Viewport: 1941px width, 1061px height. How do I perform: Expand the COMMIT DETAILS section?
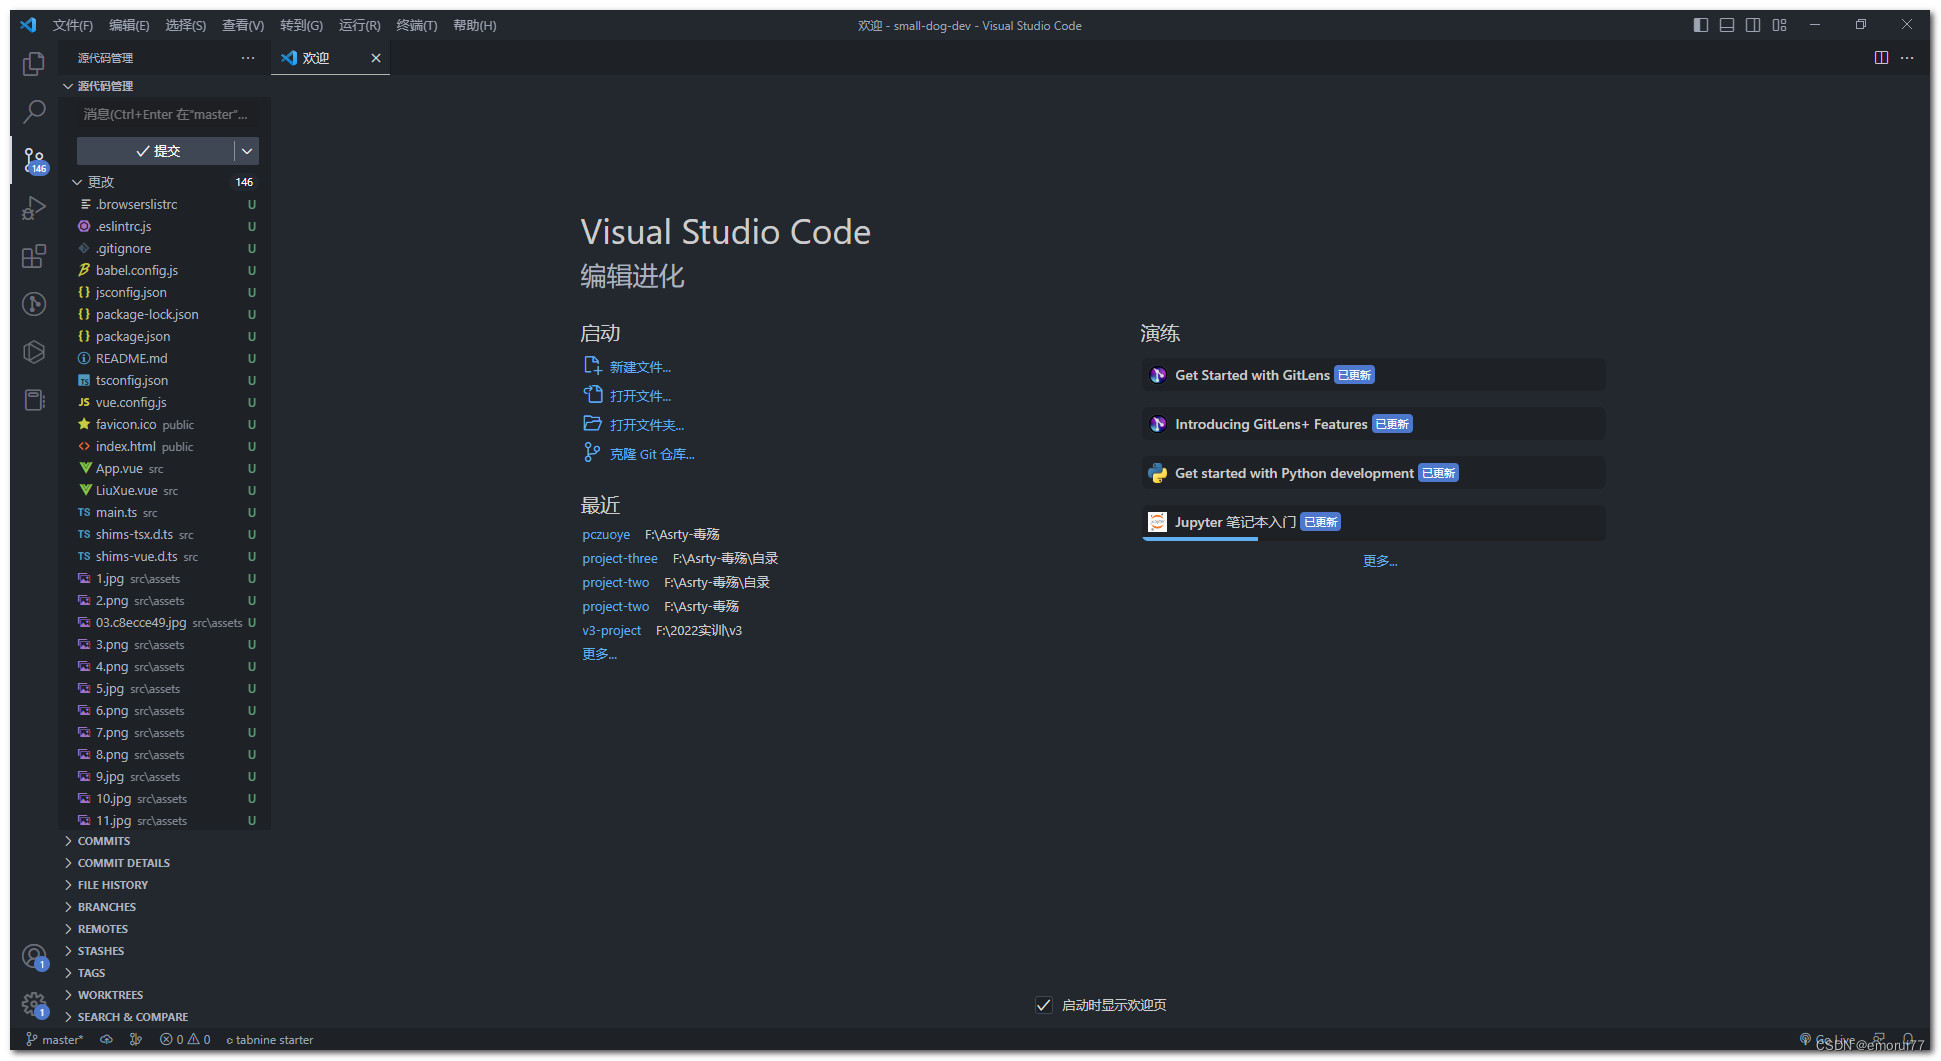[x=165, y=863]
